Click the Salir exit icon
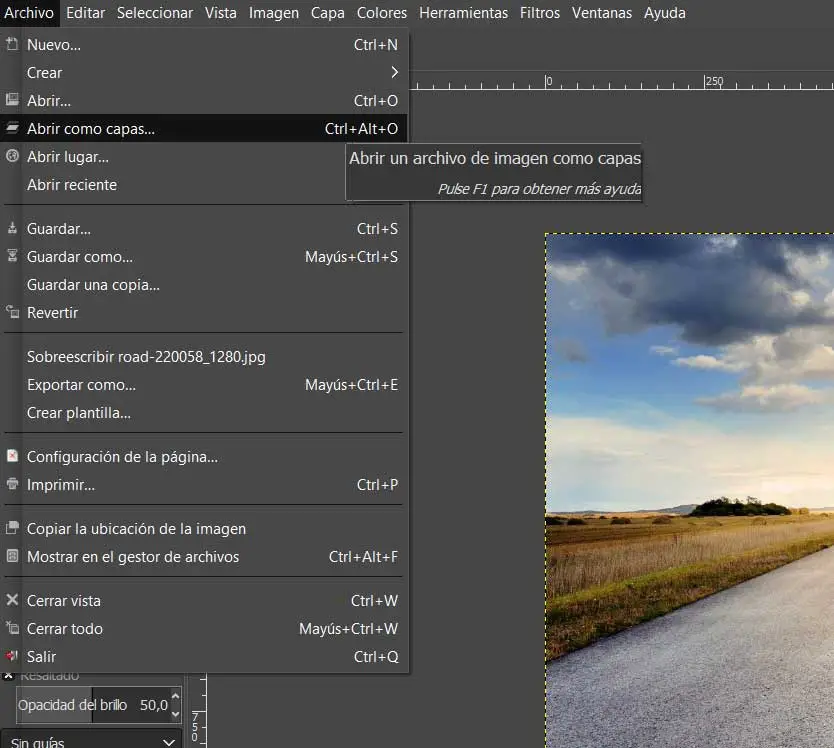 [x=12, y=657]
